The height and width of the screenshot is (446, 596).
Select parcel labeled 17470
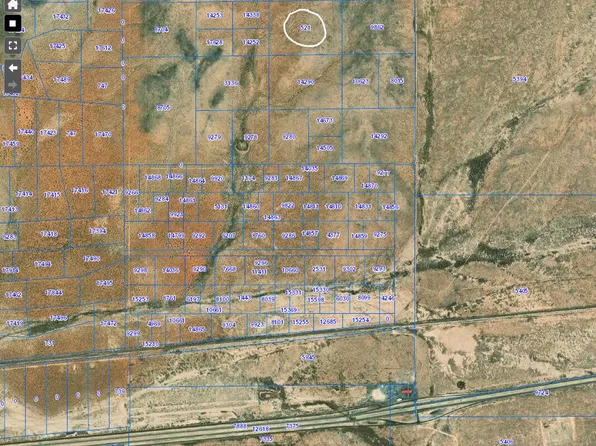tap(103, 134)
